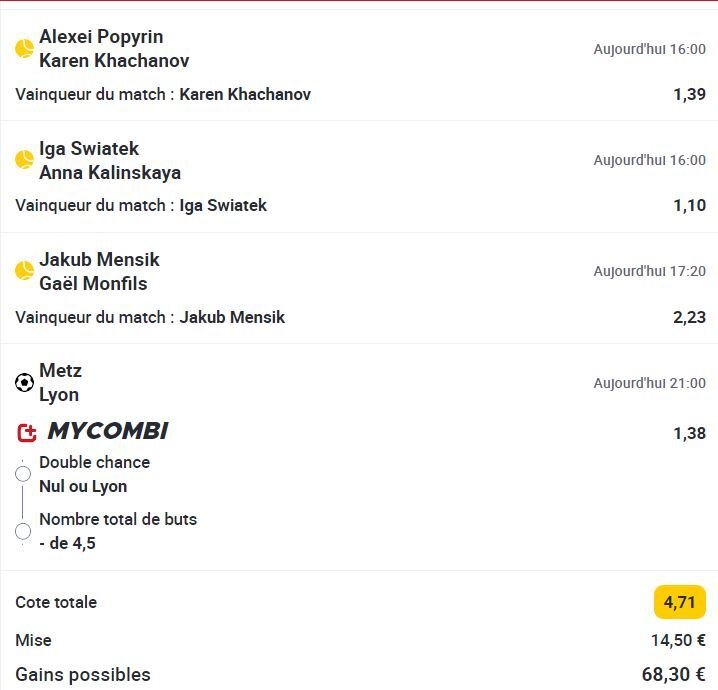The height and width of the screenshot is (690, 718).
Task: Select the Double chance circle marker
Action: pos(23,474)
